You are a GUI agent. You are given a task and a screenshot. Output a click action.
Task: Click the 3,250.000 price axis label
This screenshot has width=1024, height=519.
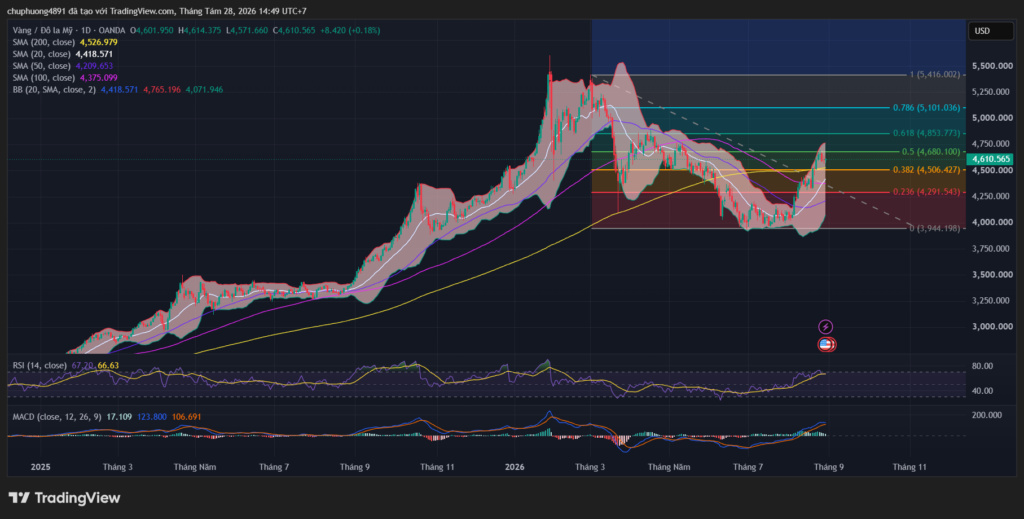point(991,301)
